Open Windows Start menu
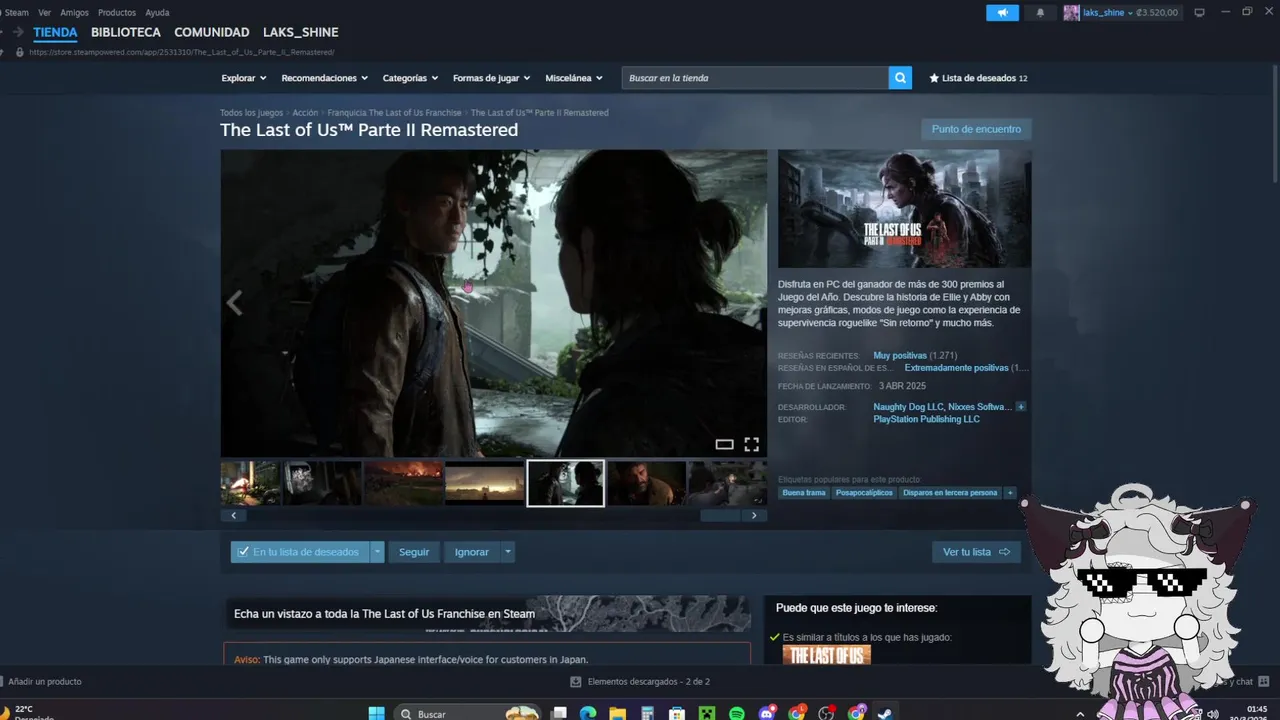 tap(376, 713)
